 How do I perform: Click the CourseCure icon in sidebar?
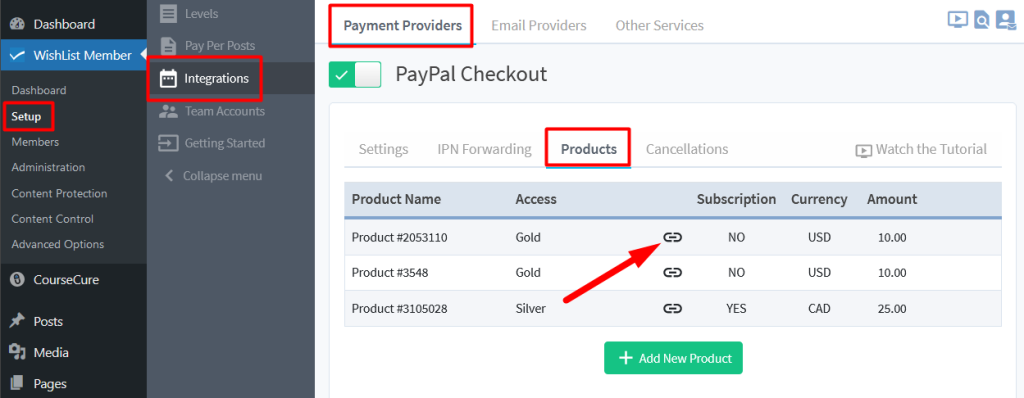tap(18, 280)
